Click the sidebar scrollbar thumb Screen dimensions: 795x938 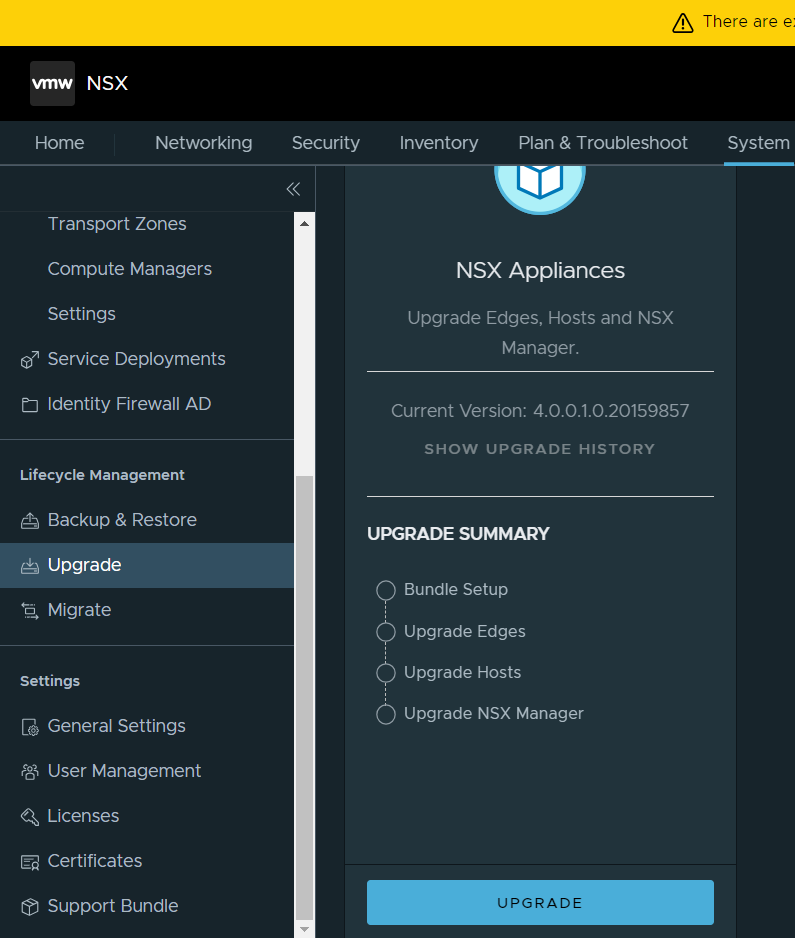(304, 697)
